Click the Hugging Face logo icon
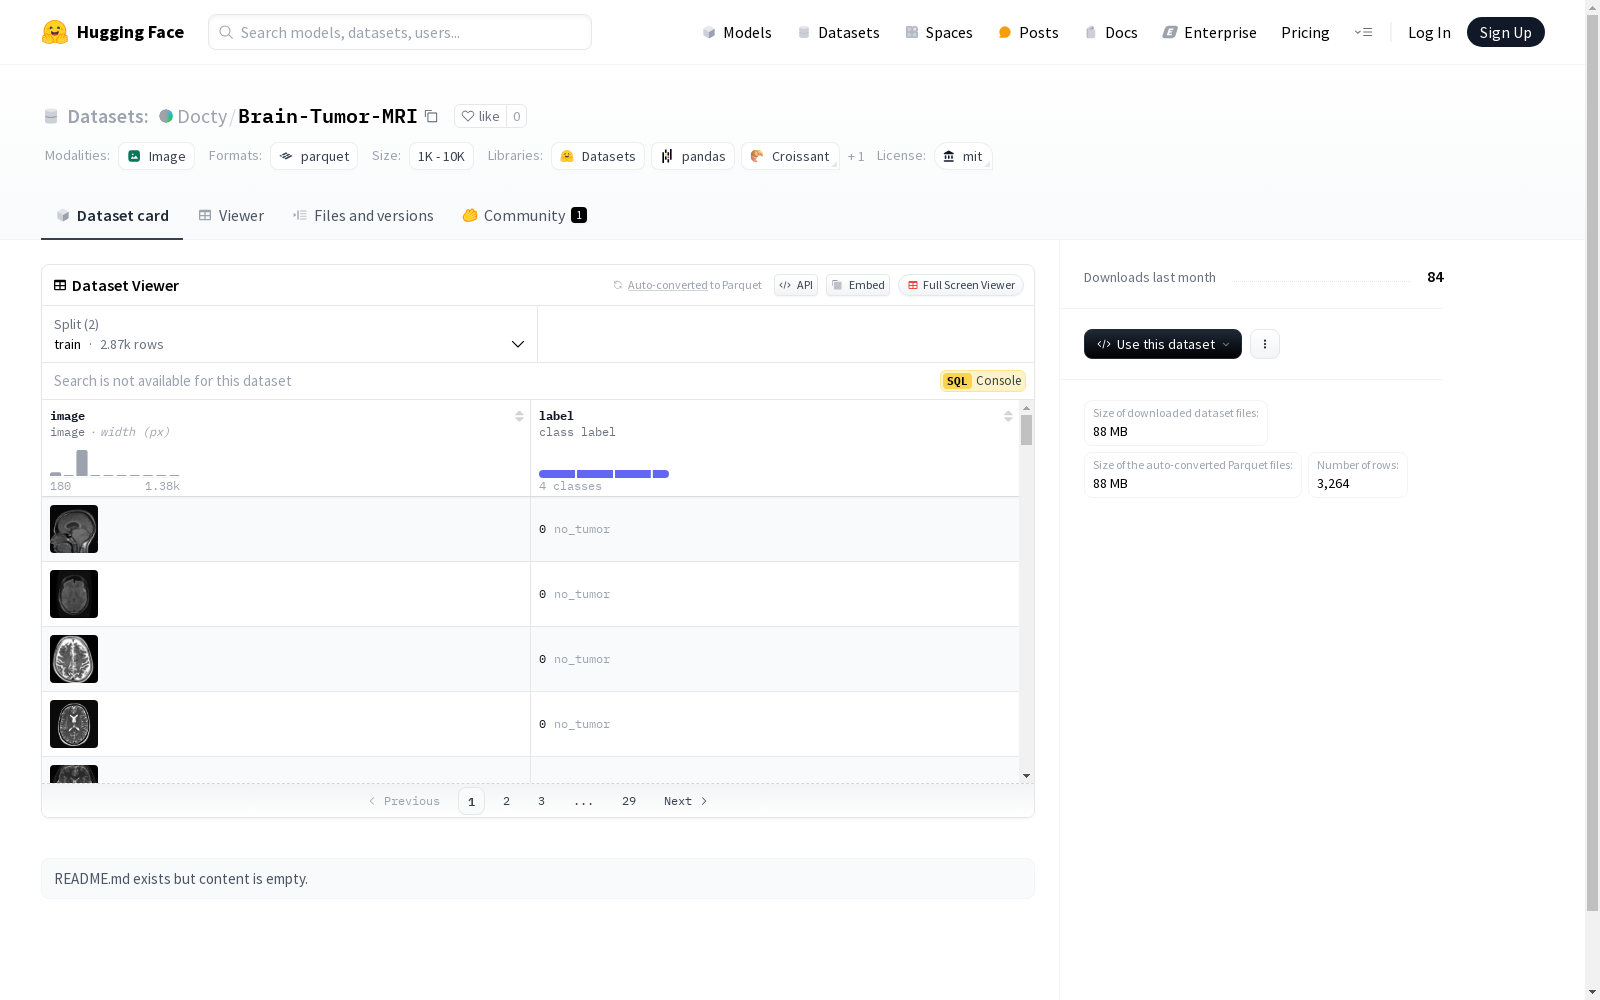 [x=55, y=32]
